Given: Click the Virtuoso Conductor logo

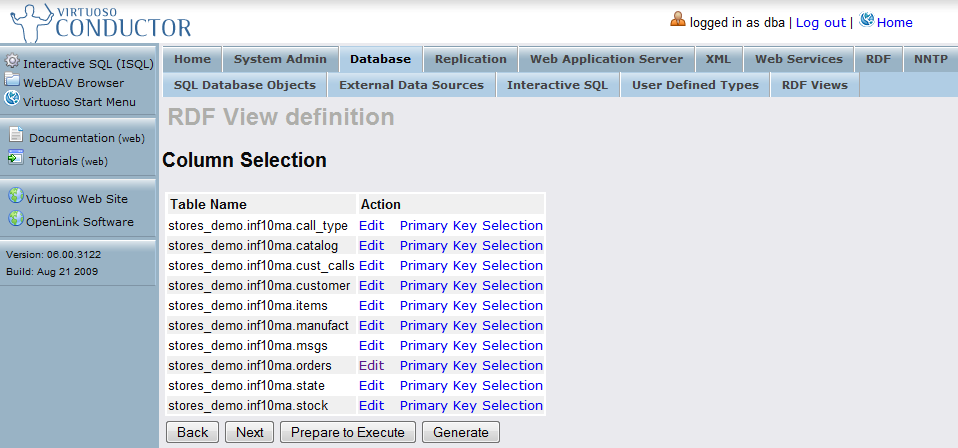Looking at the screenshot, I should point(98,22).
